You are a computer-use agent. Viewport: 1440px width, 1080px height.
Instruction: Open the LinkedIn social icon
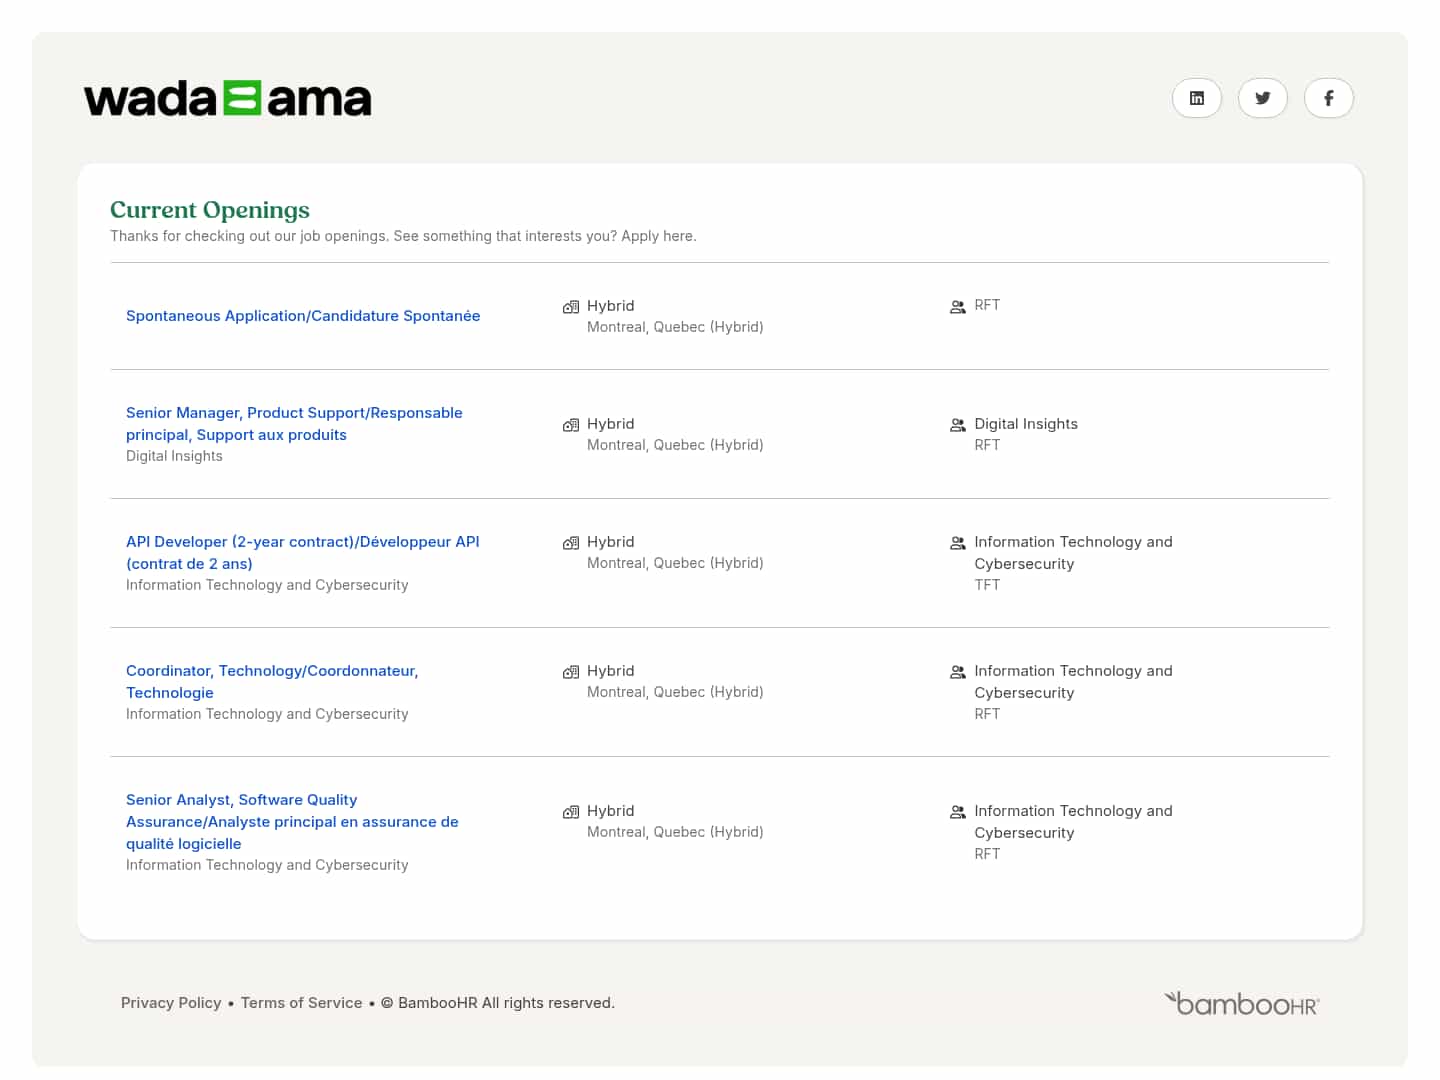[x=1197, y=98]
